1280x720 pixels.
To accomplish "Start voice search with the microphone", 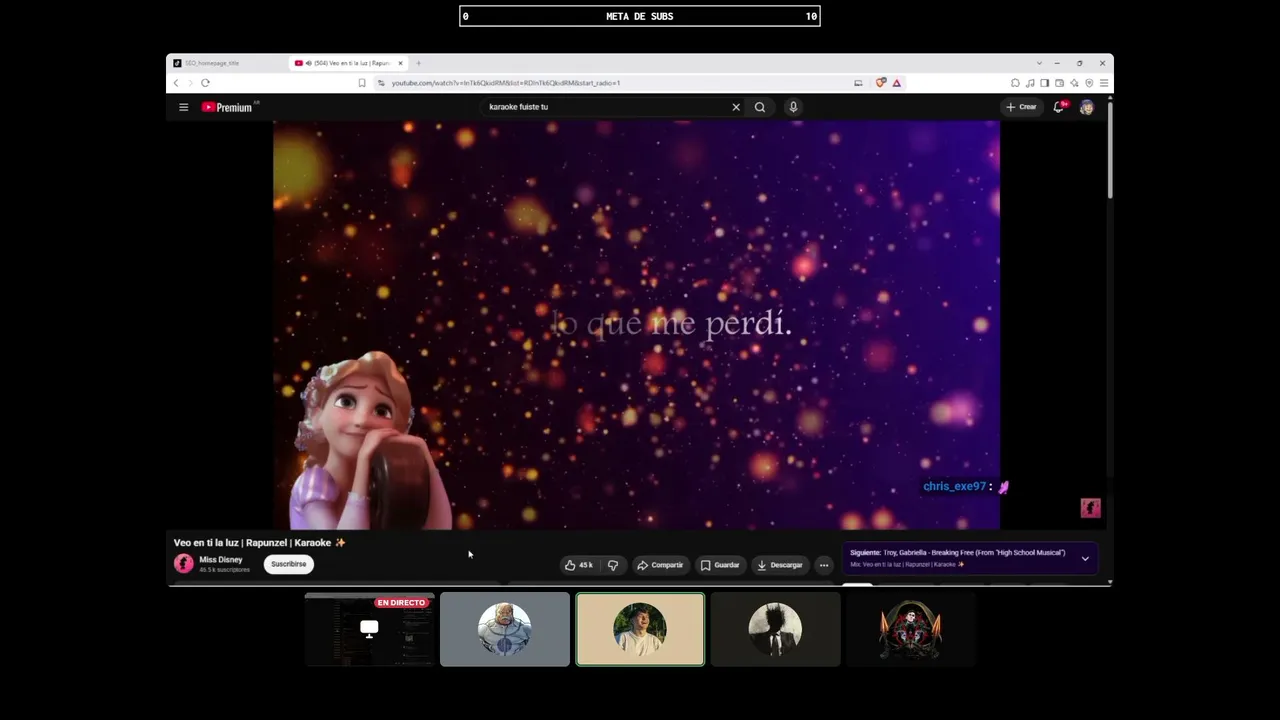I will (793, 107).
